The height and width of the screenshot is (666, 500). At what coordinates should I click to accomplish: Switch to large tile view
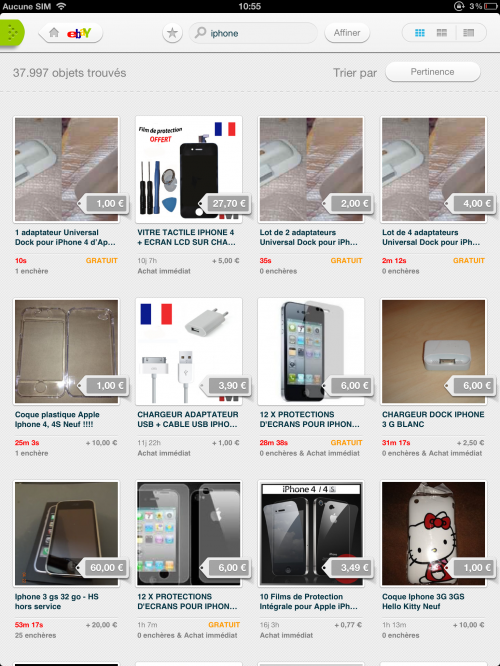coord(442,33)
